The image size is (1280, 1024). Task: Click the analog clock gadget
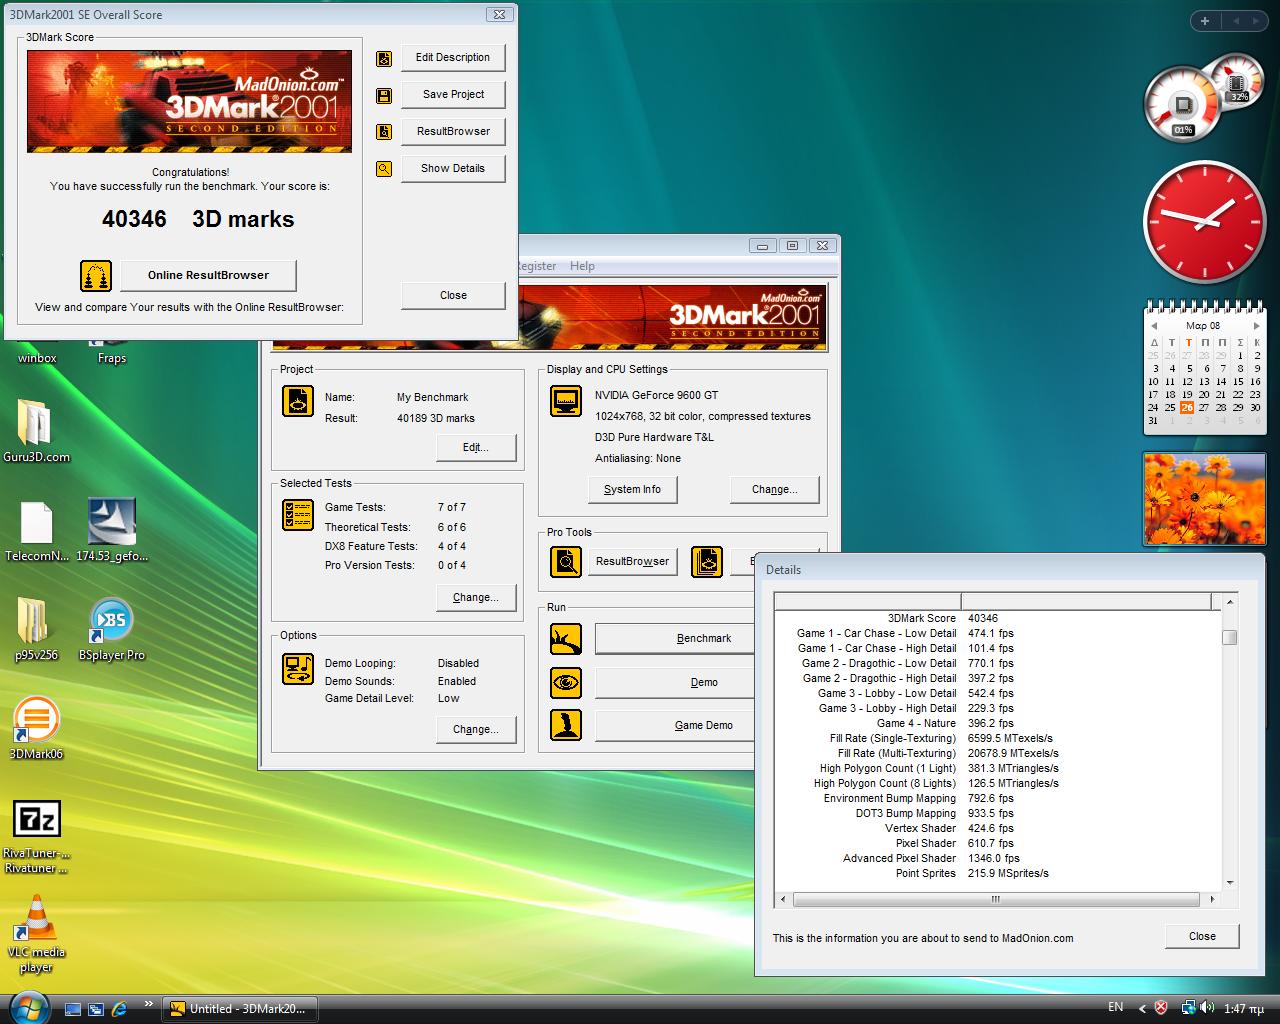click(x=1204, y=223)
